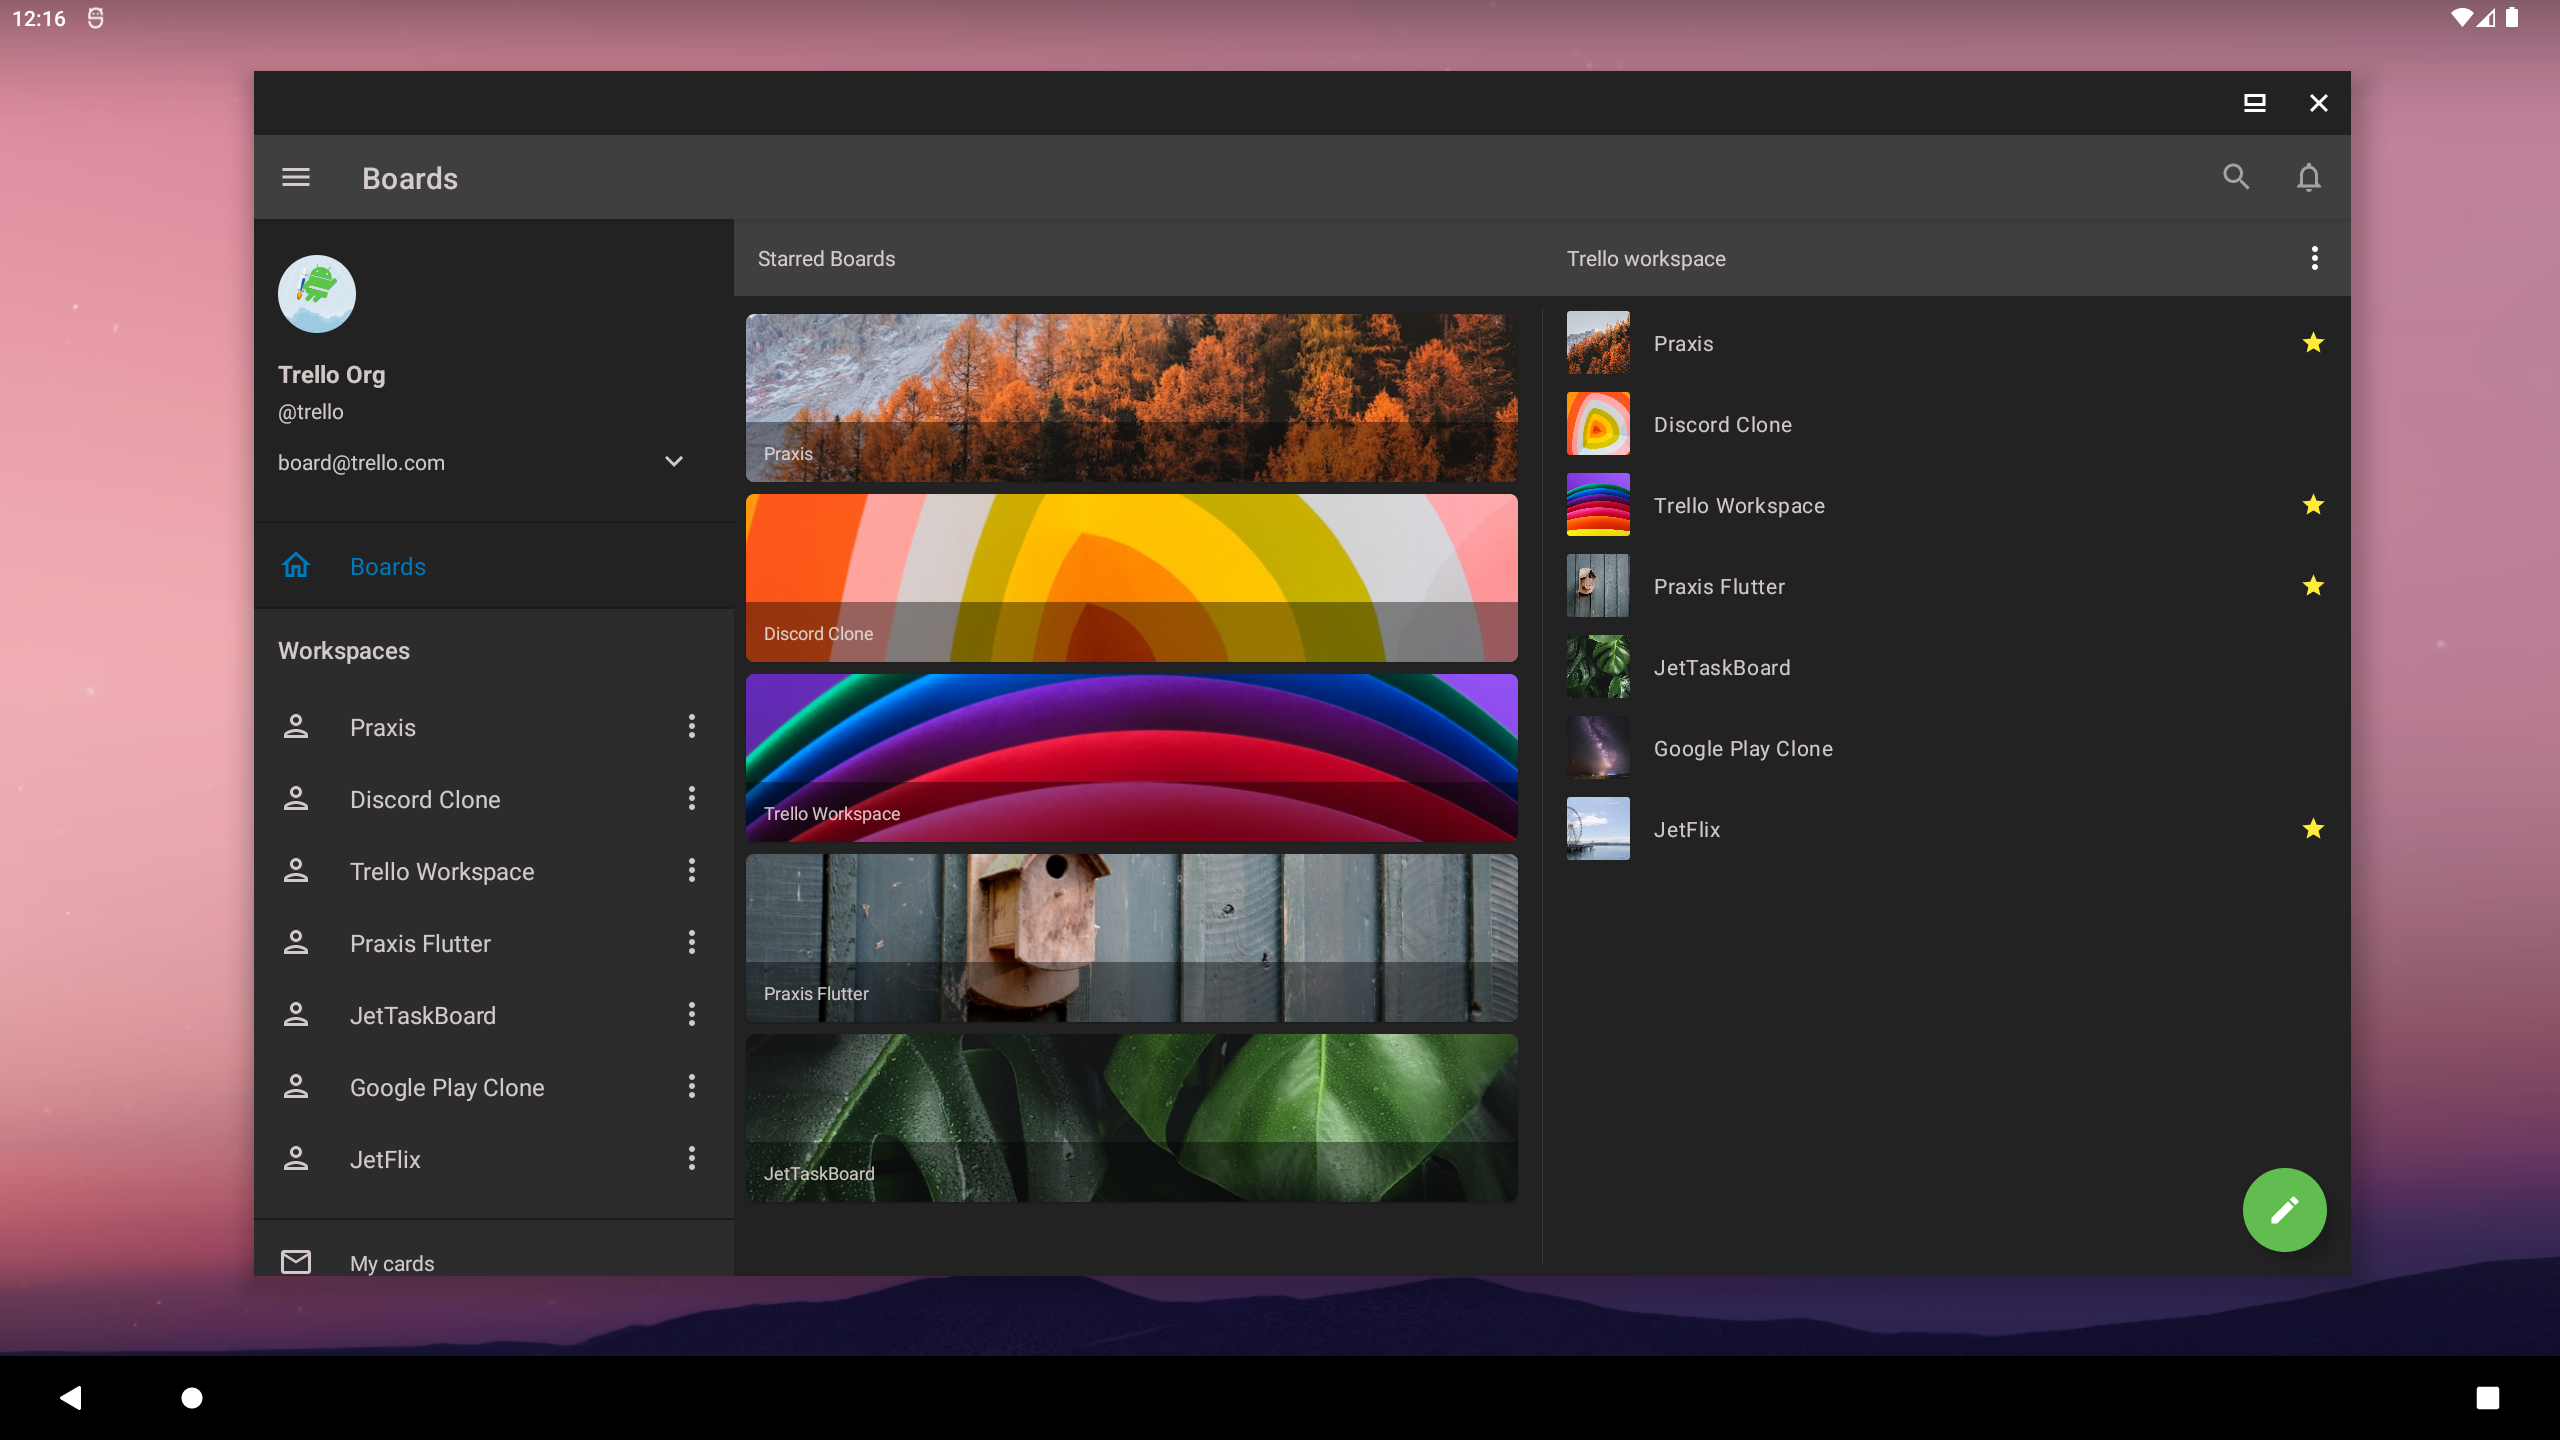2560x1440 pixels.
Task: Expand the account dropdown next to board@trello.com
Action: (674, 462)
